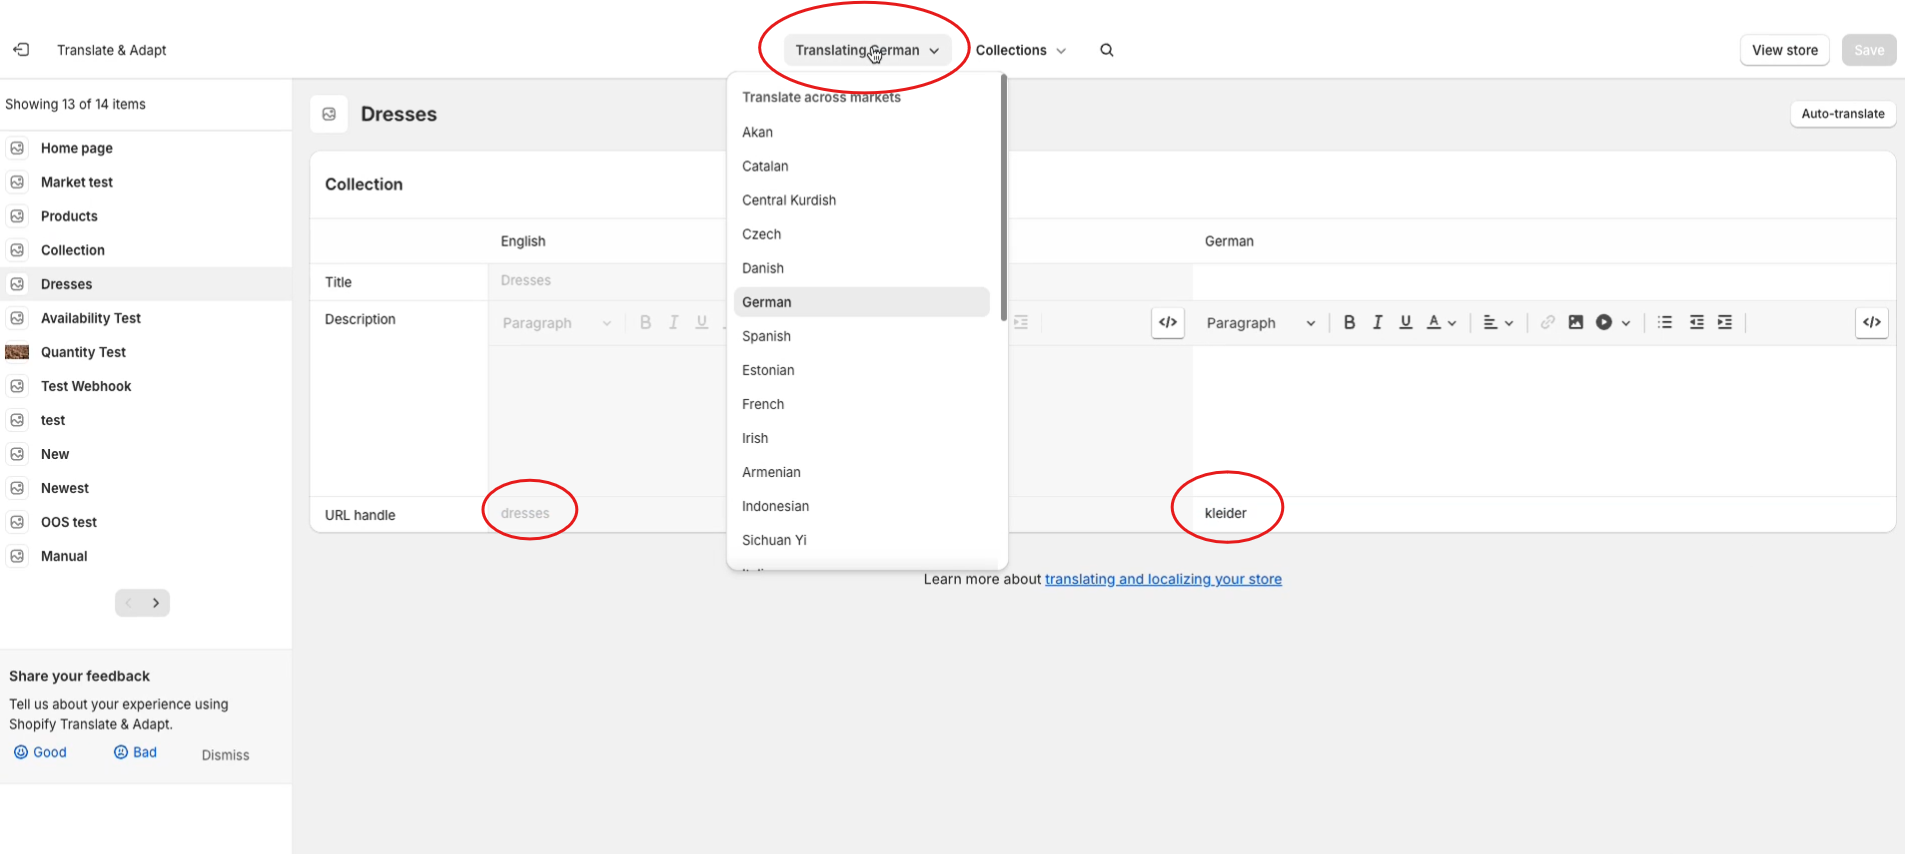This screenshot has height=854, width=1905.
Task: Select Armenian from language list
Action: click(861, 472)
